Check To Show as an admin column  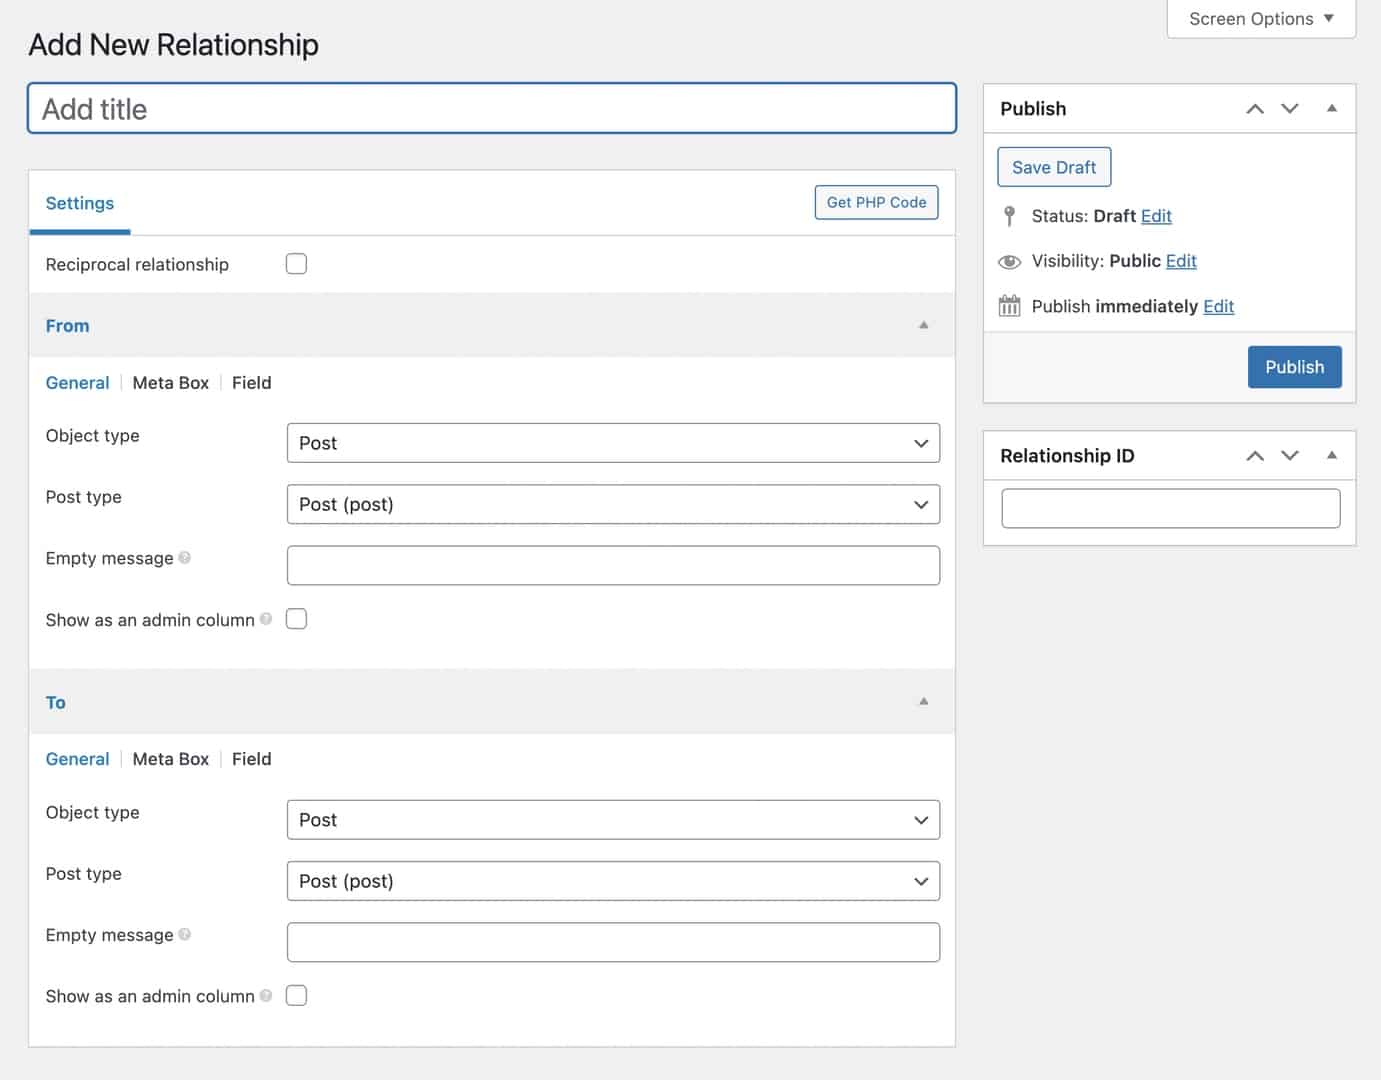[296, 996]
